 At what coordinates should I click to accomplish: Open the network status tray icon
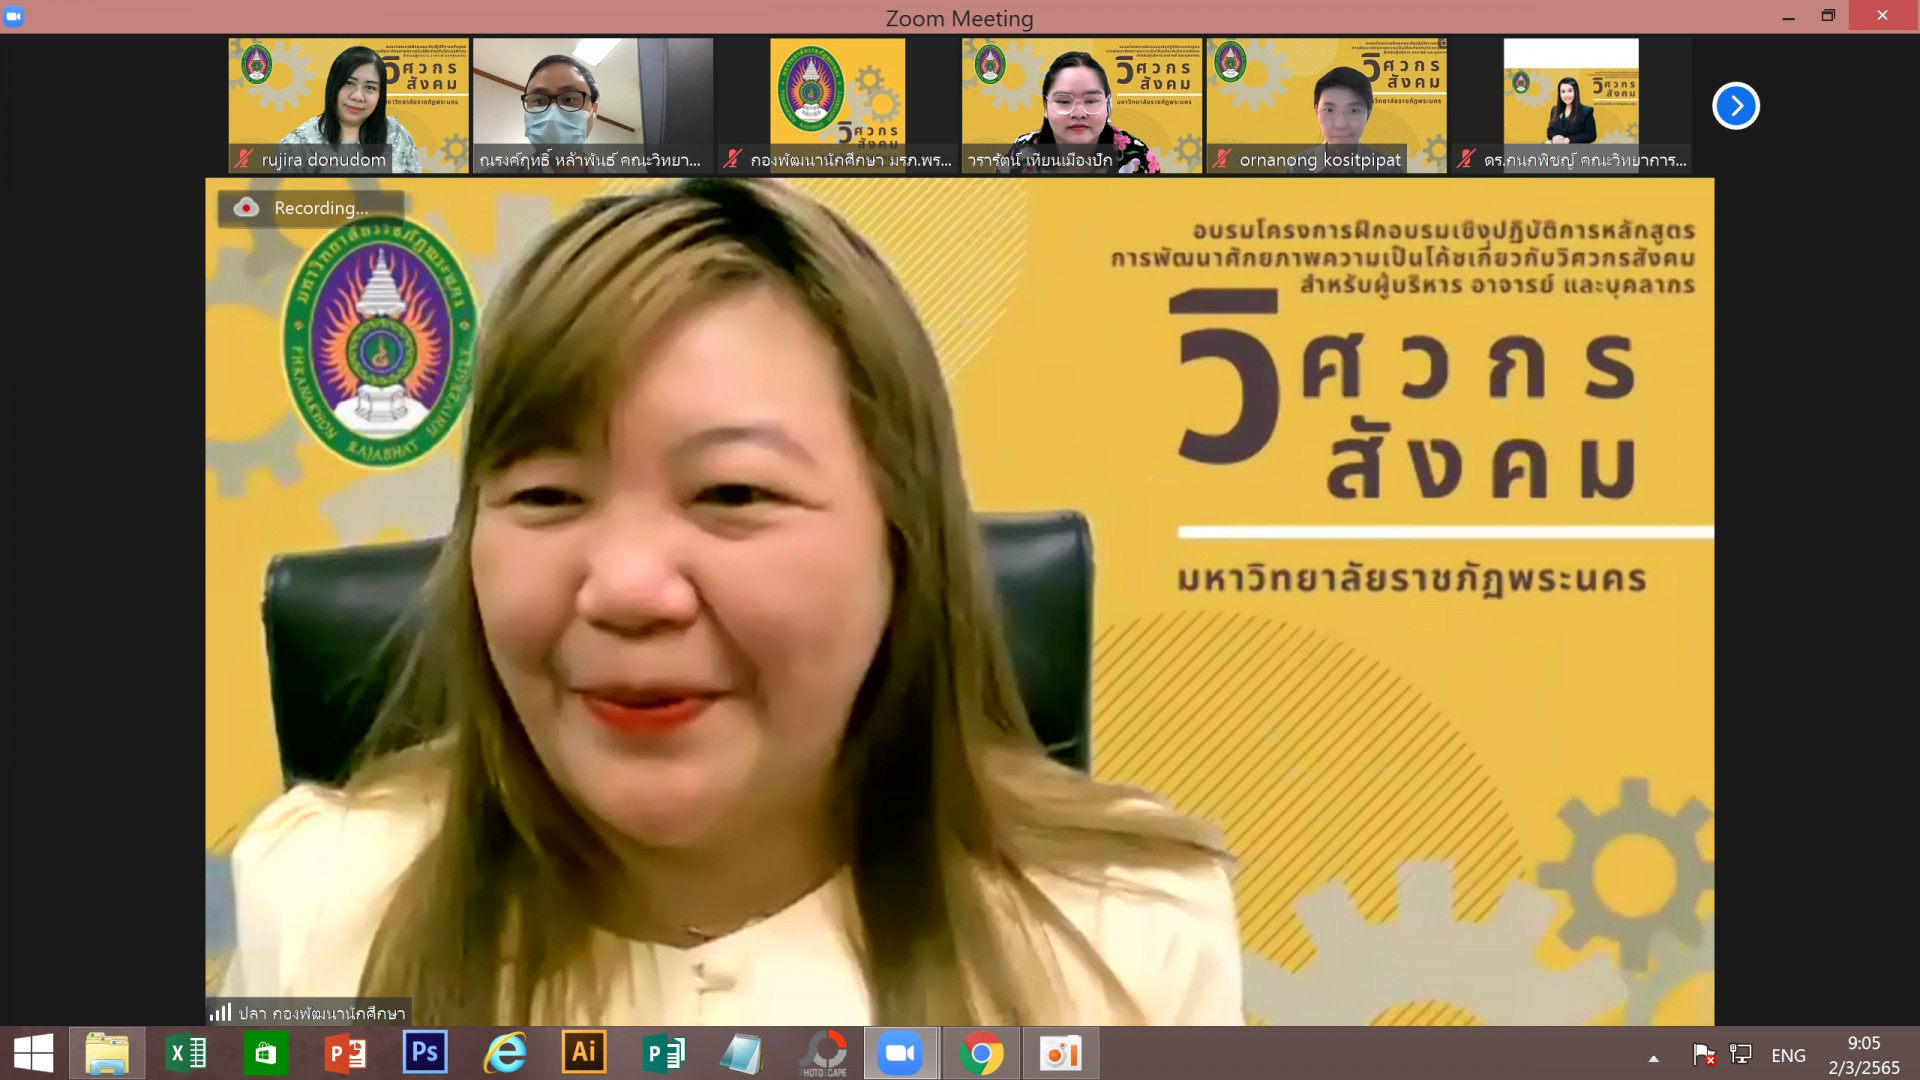click(1741, 1054)
